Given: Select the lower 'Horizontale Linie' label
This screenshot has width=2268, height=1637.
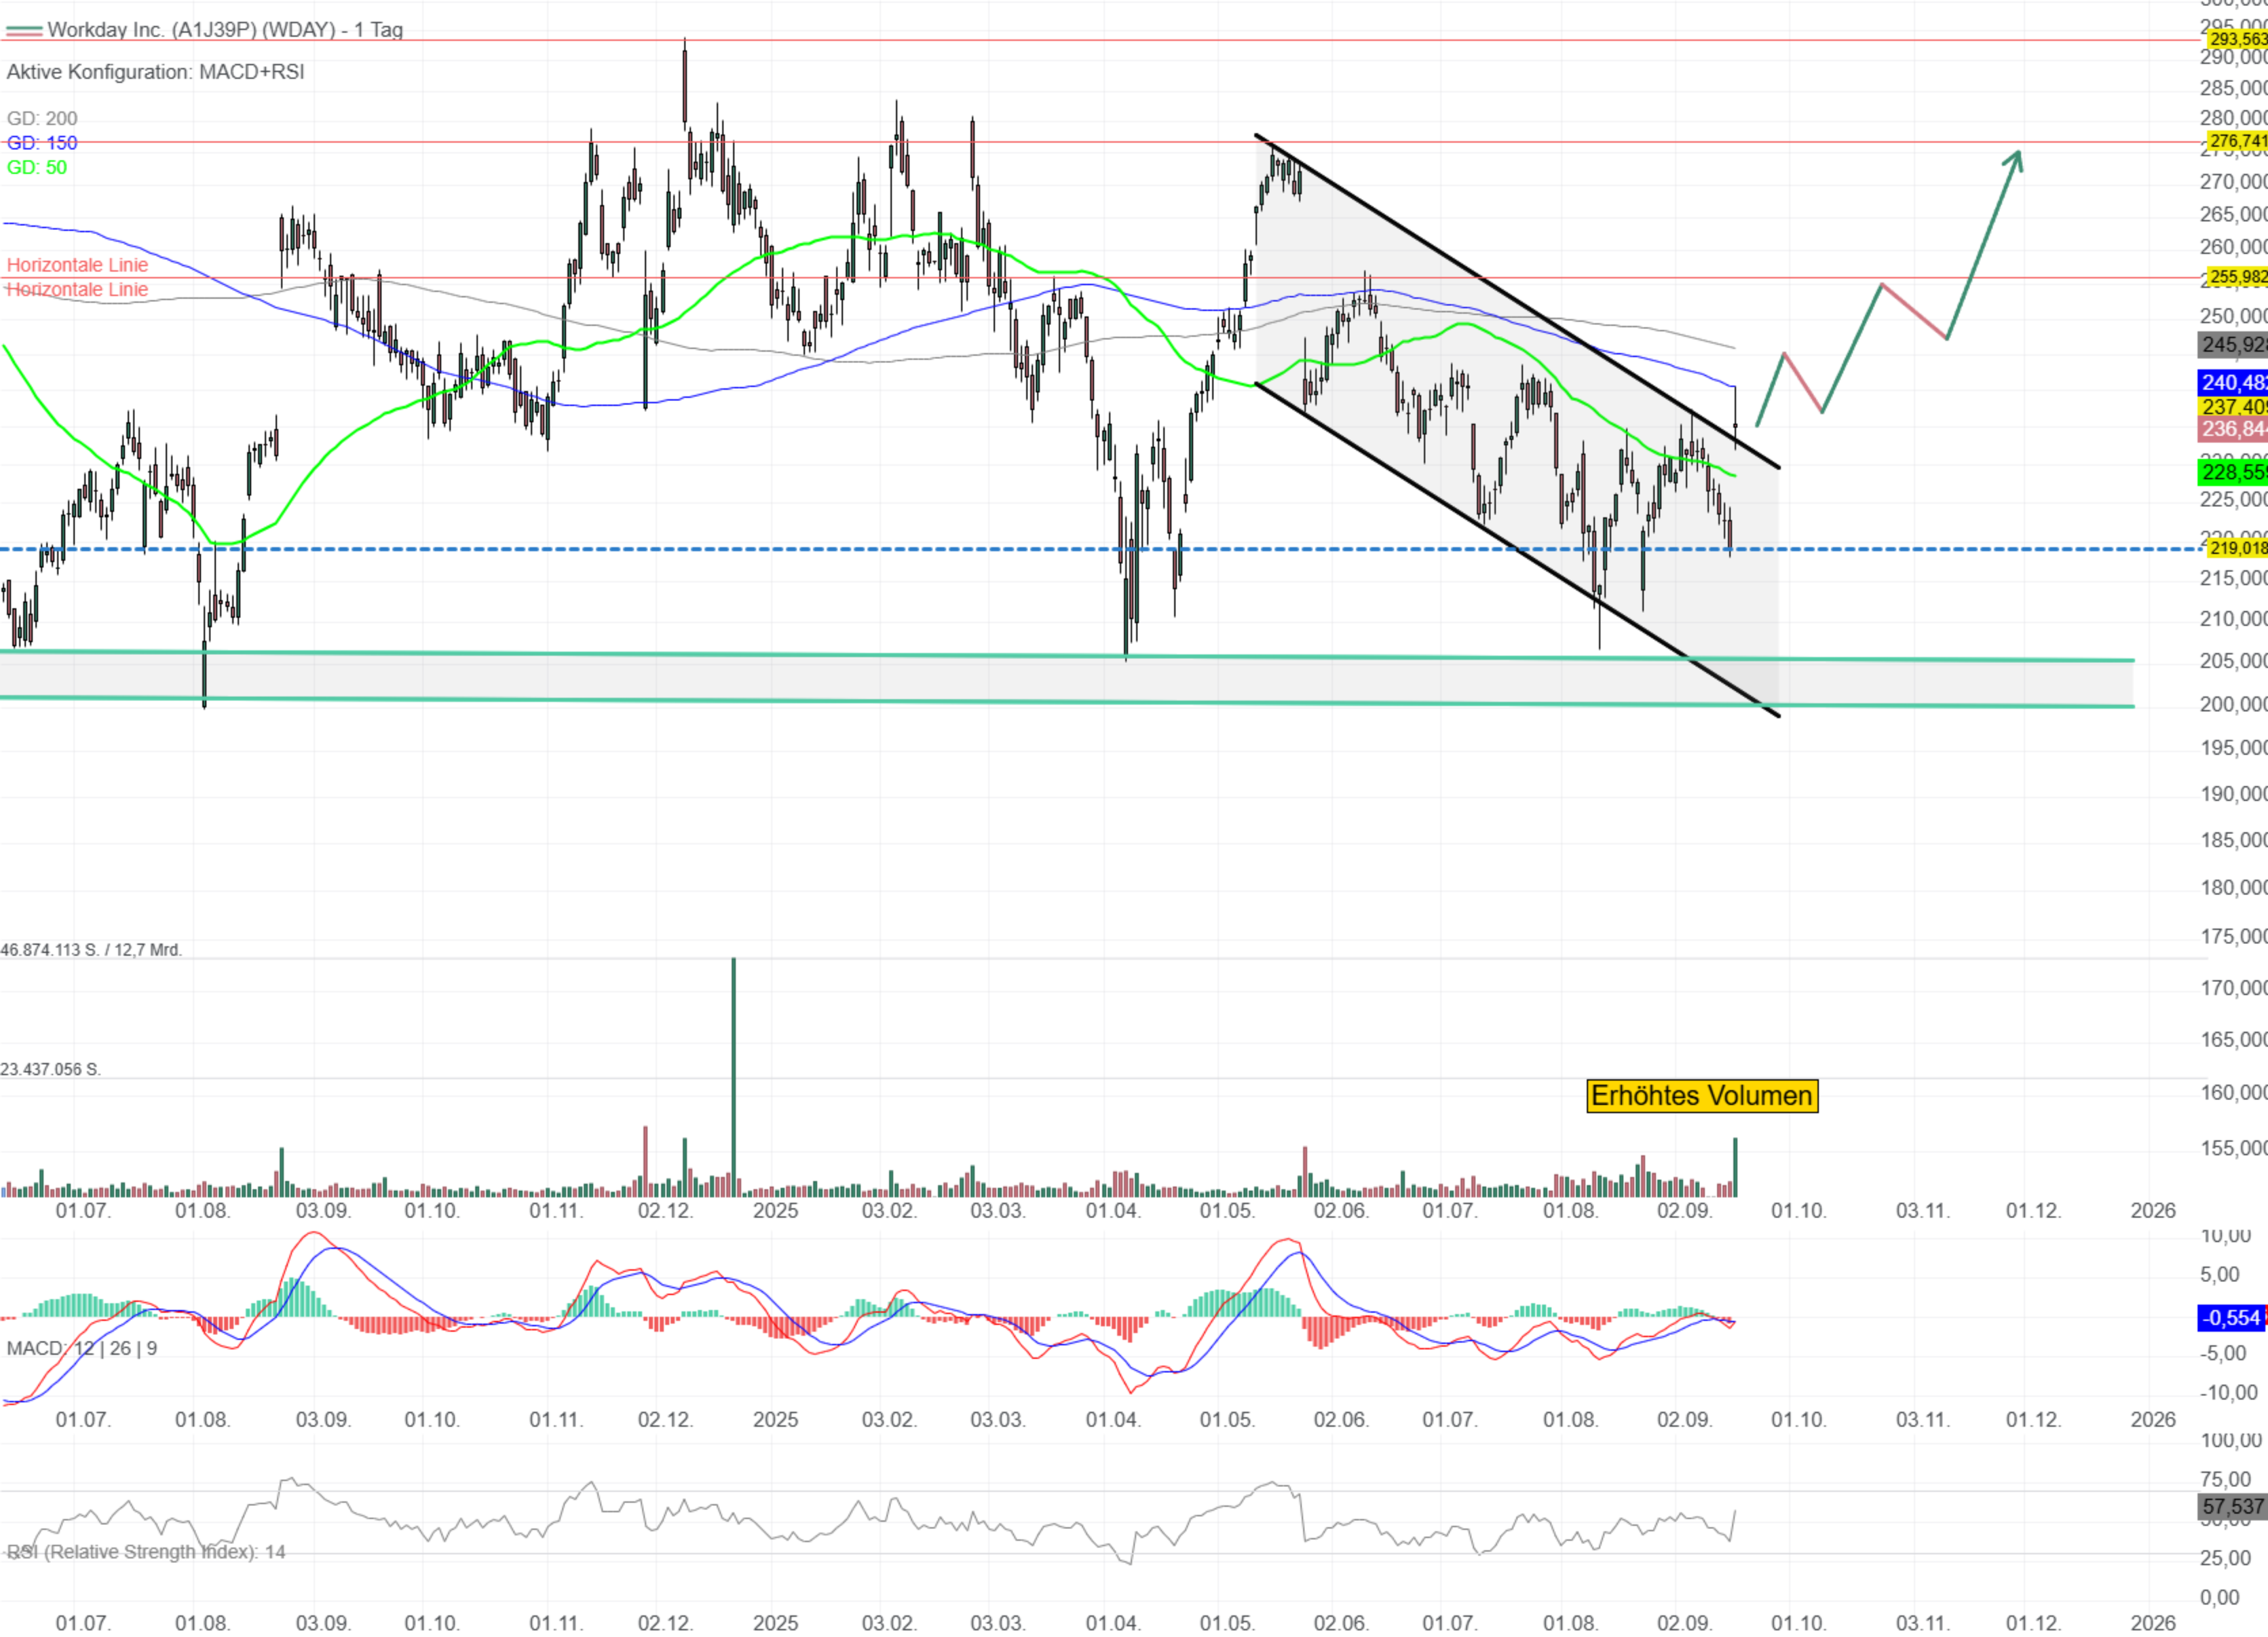Looking at the screenshot, I should pyautogui.click(x=77, y=289).
